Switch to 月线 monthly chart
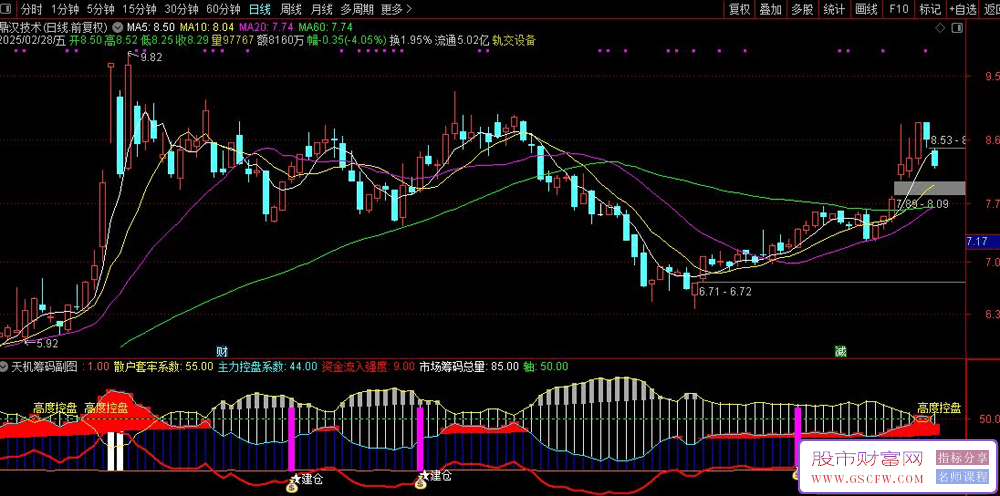The width and height of the screenshot is (1000, 496). (x=321, y=9)
